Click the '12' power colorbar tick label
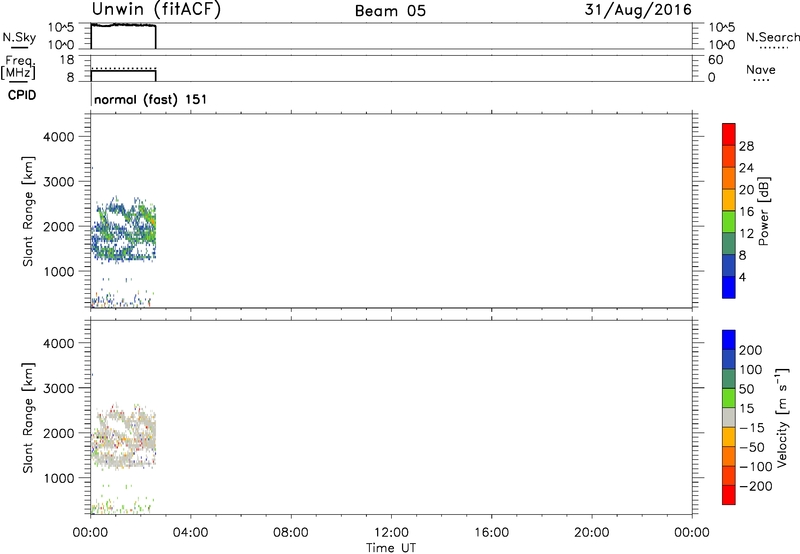 (746, 234)
